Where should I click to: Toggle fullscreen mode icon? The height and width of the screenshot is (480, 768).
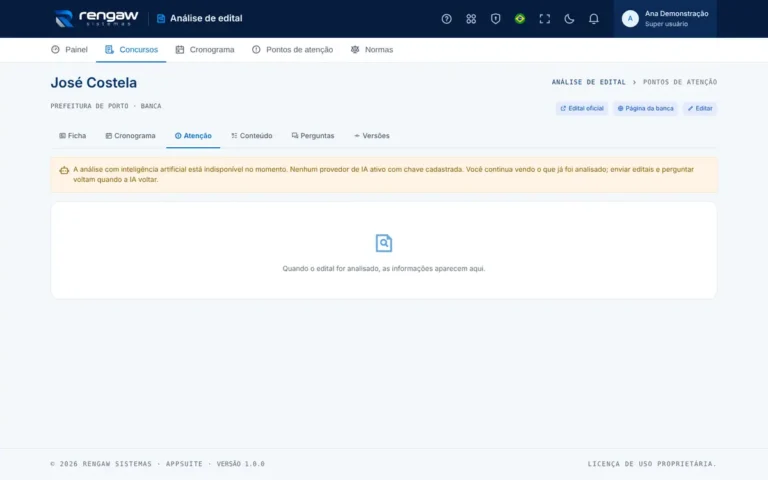pos(544,19)
